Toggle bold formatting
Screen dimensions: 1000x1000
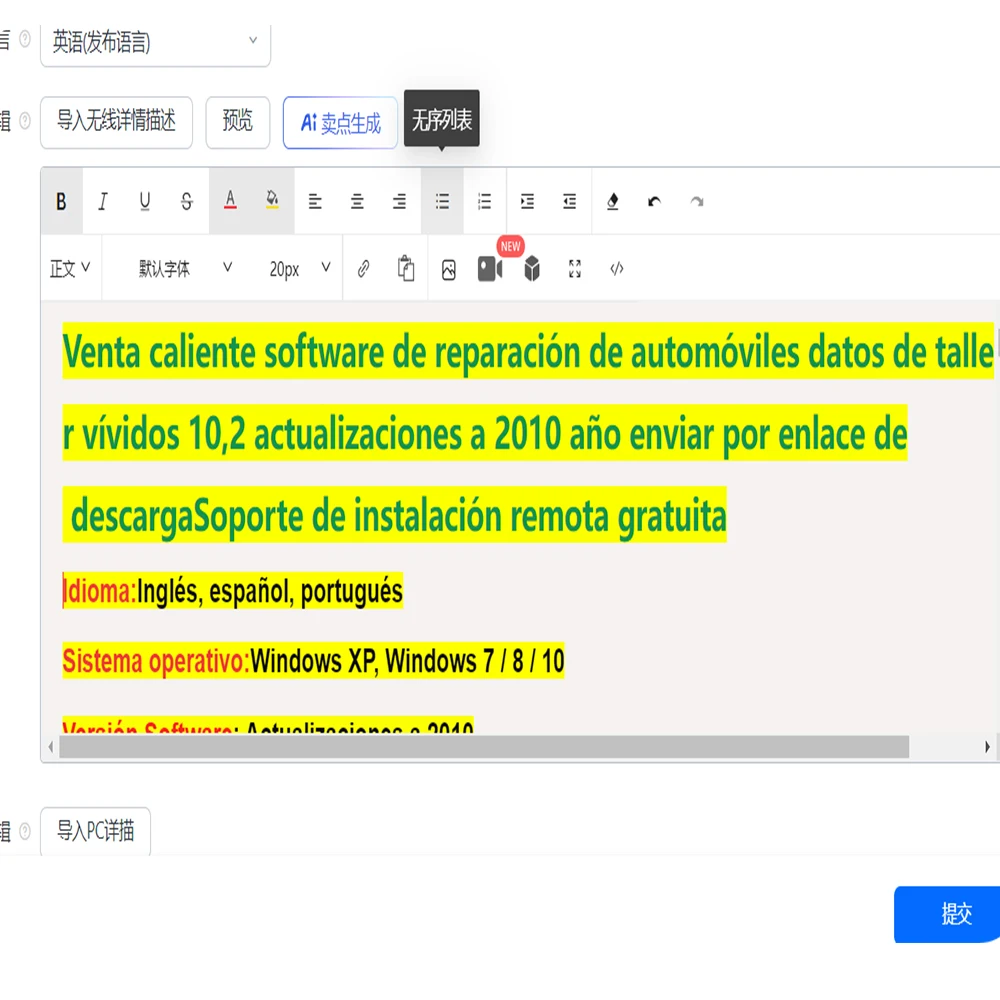[61, 201]
